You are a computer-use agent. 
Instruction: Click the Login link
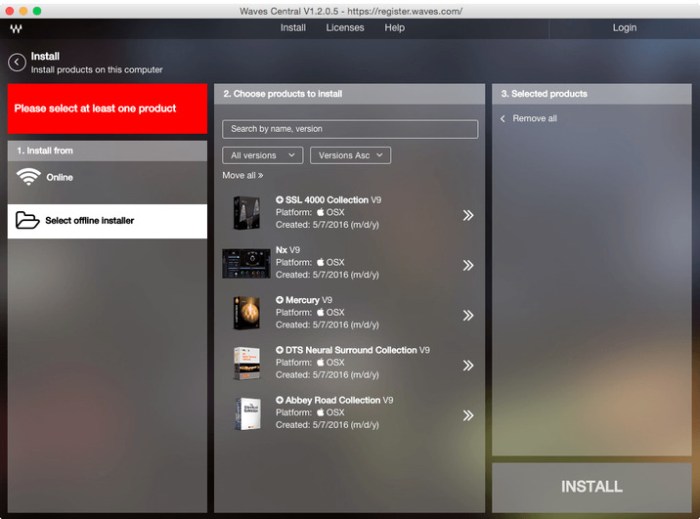tap(625, 28)
